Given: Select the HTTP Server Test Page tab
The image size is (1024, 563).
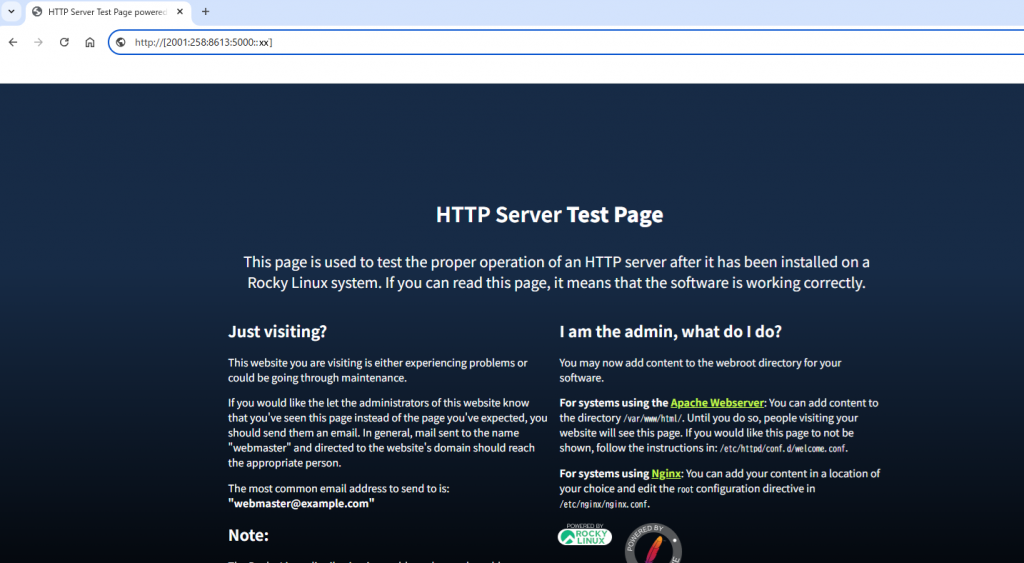Looking at the screenshot, I should tap(108, 12).
